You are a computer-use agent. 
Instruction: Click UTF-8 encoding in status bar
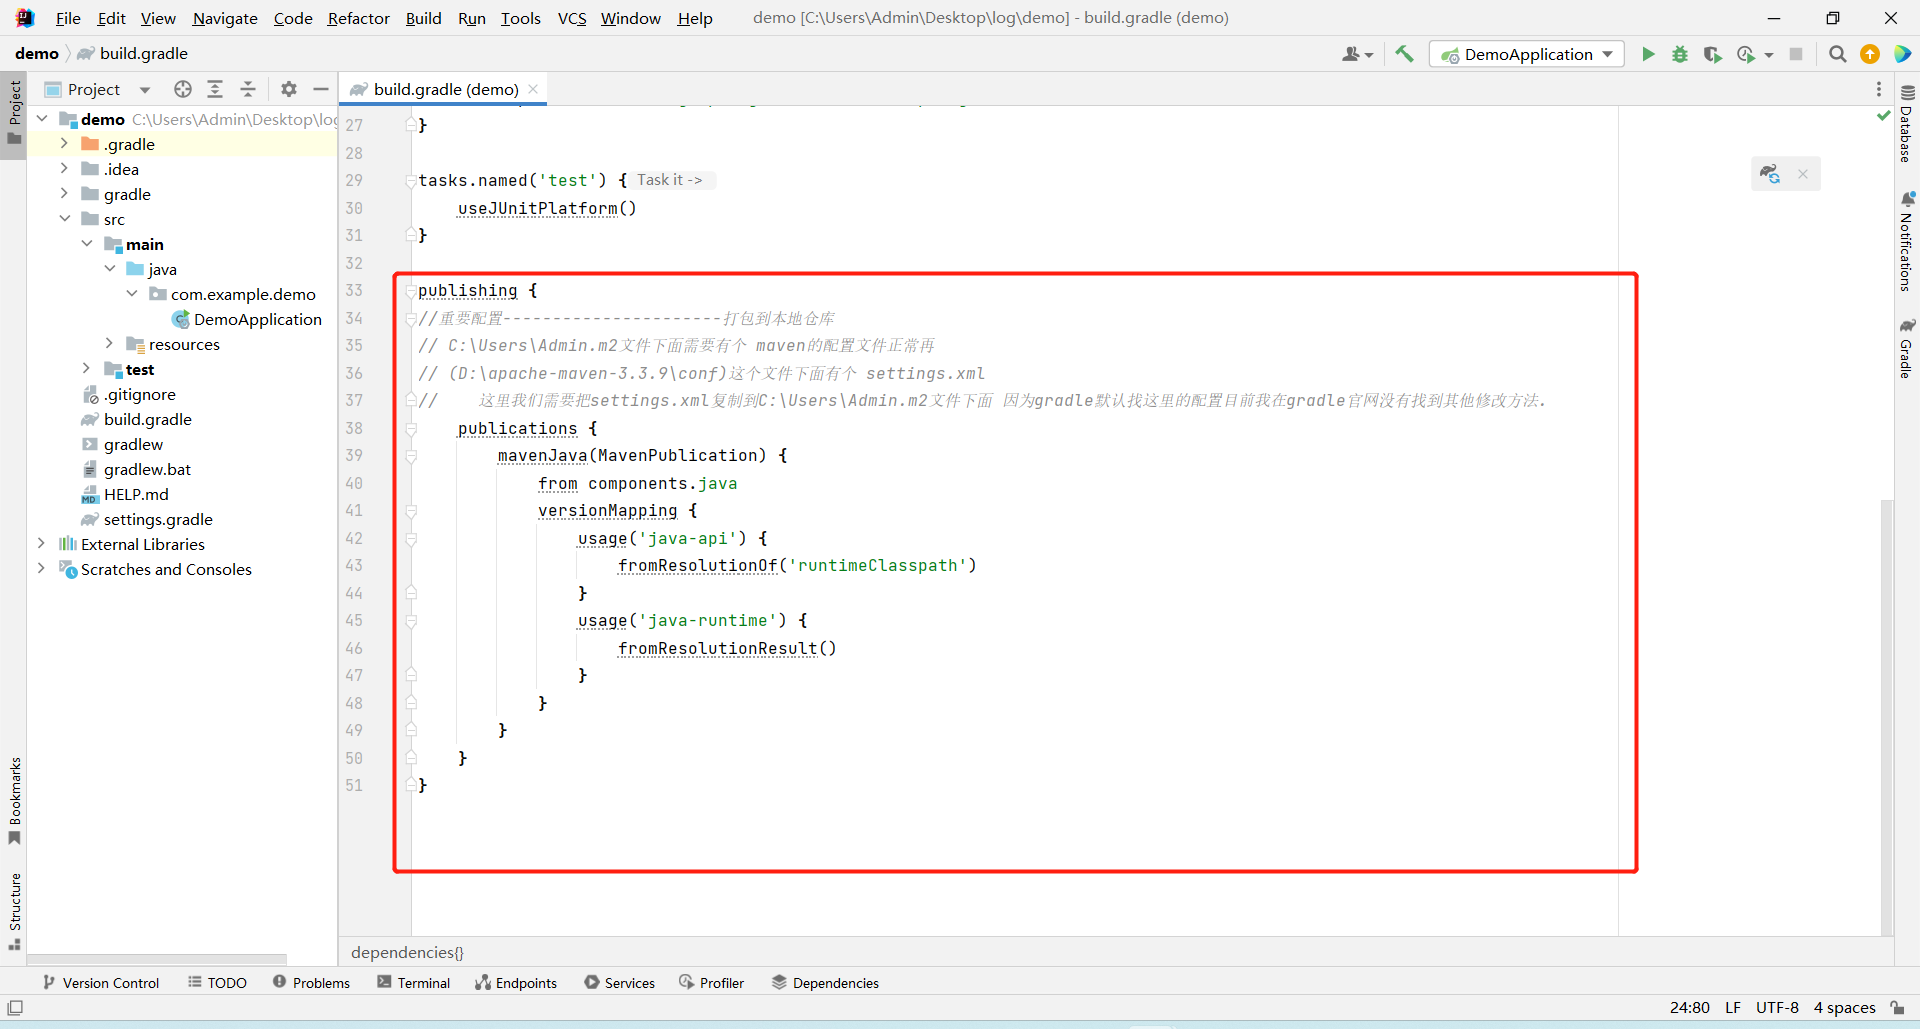[1777, 1007]
